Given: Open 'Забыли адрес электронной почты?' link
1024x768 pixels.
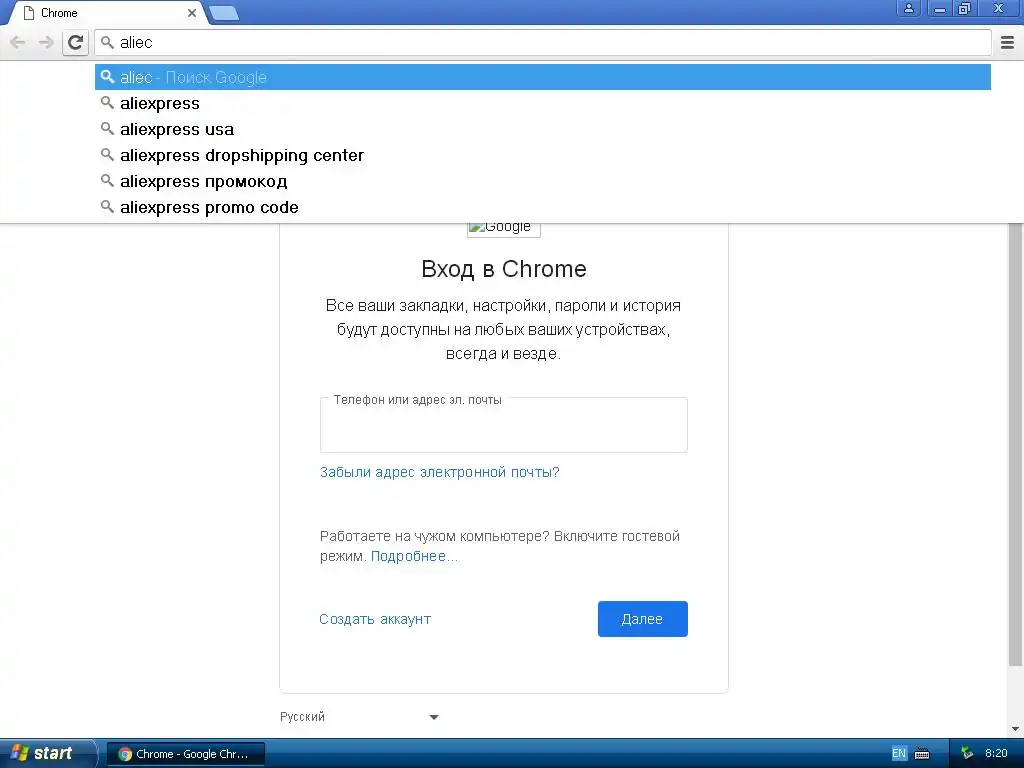Looking at the screenshot, I should point(440,472).
